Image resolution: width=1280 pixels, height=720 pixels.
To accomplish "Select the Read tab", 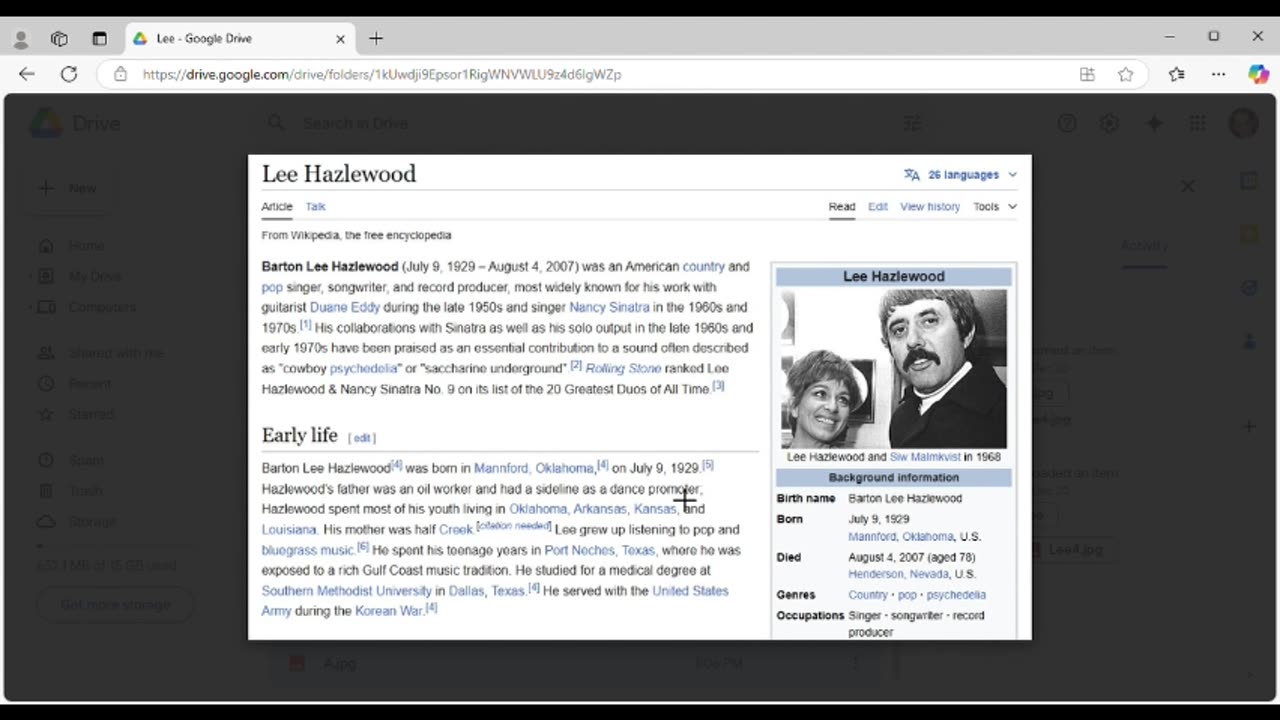I will click(x=842, y=207).
